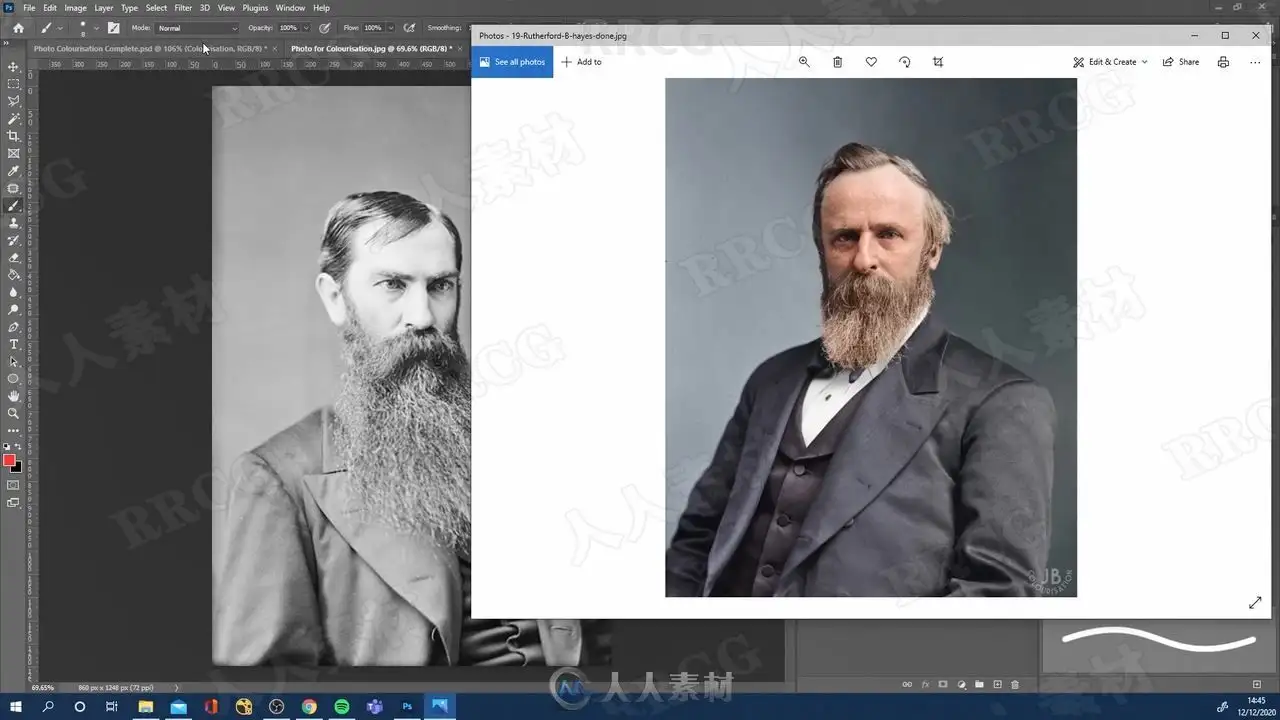Open Windows Start menu
1280x720 pixels.
tap(16, 707)
